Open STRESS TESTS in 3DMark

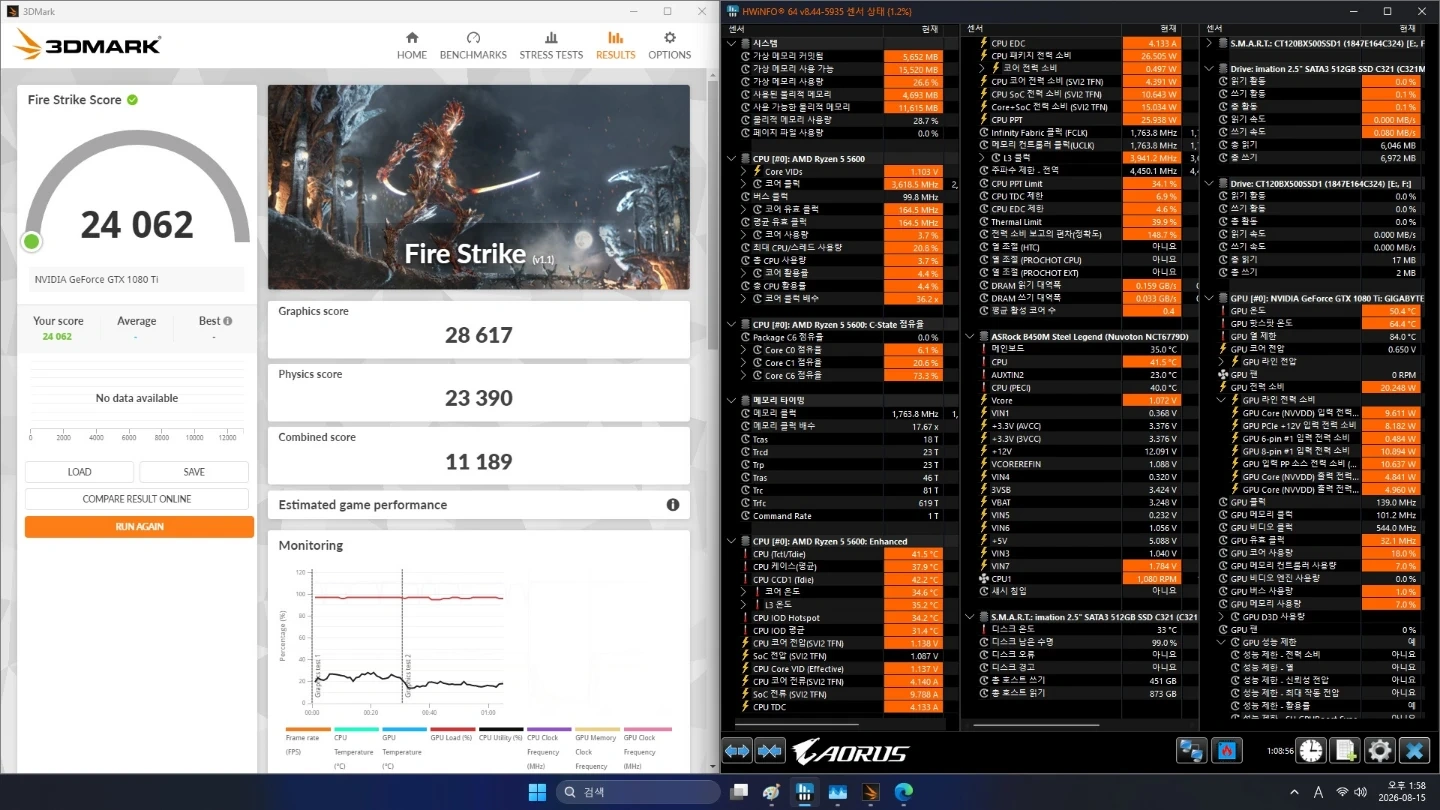(551, 45)
